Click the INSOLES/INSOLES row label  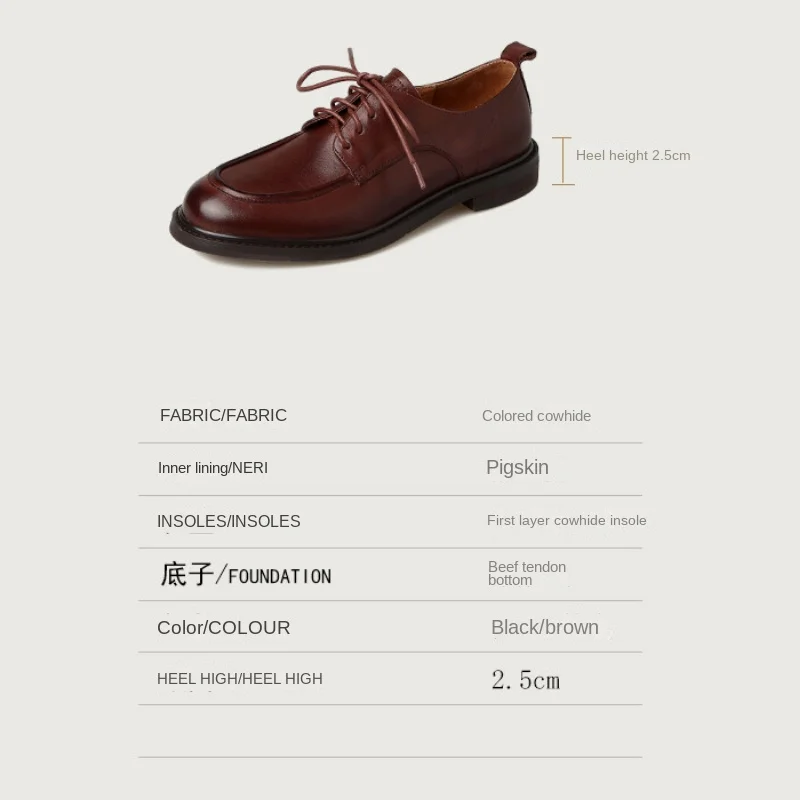click(229, 521)
